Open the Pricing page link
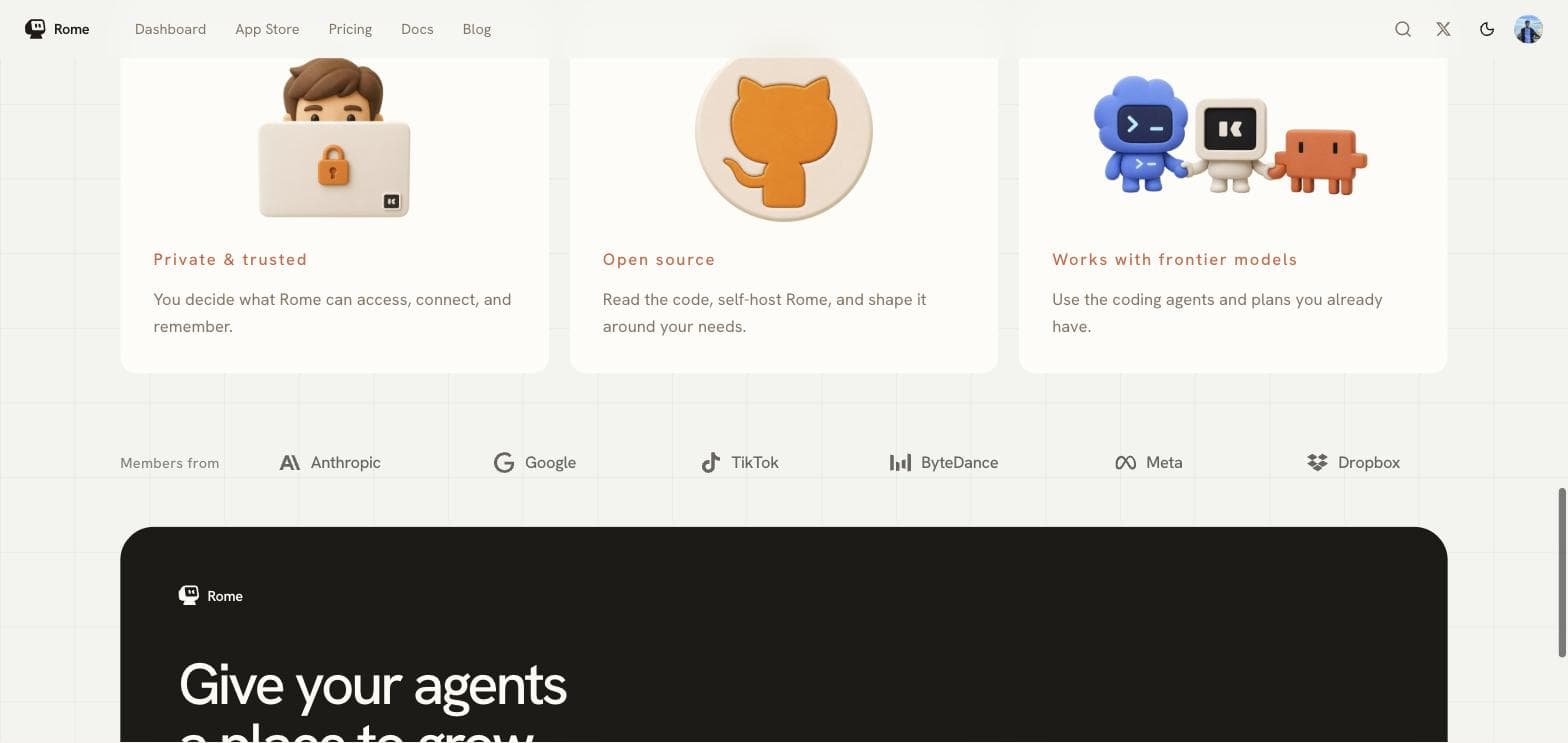Screen dimensions: 1568x743 coord(350,29)
